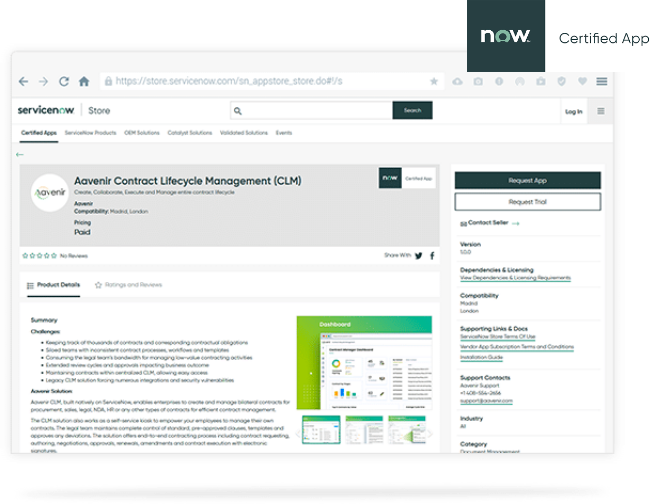Screen dimensions: 663x504
Task: Open the store menu icon beside Log In
Action: pos(600,111)
